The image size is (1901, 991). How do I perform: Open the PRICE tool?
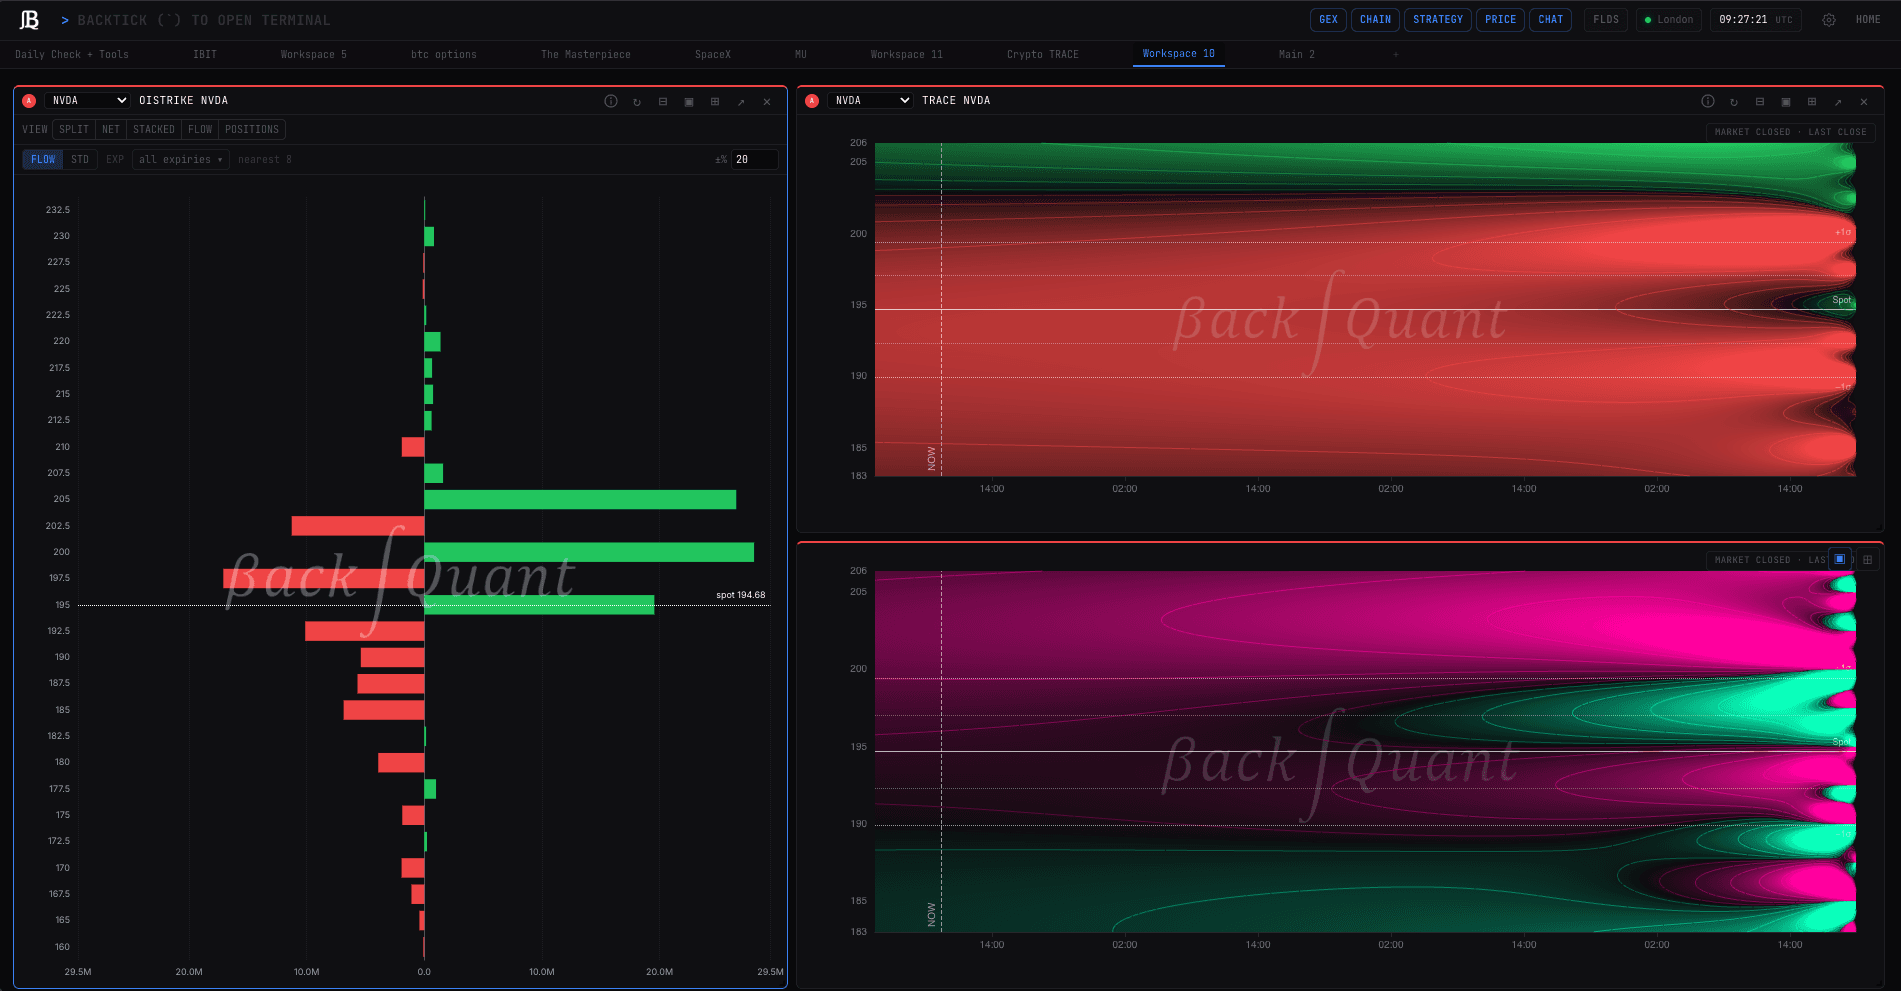point(1501,20)
